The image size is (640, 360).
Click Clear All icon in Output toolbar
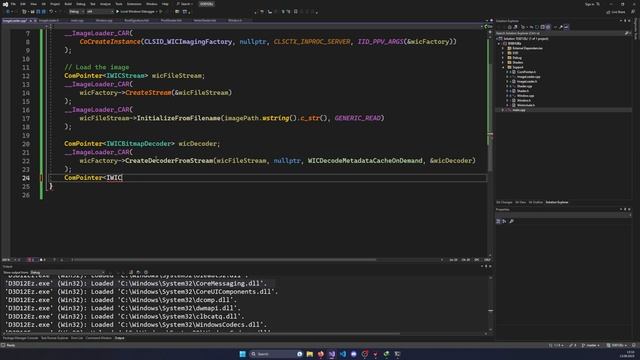(131, 272)
